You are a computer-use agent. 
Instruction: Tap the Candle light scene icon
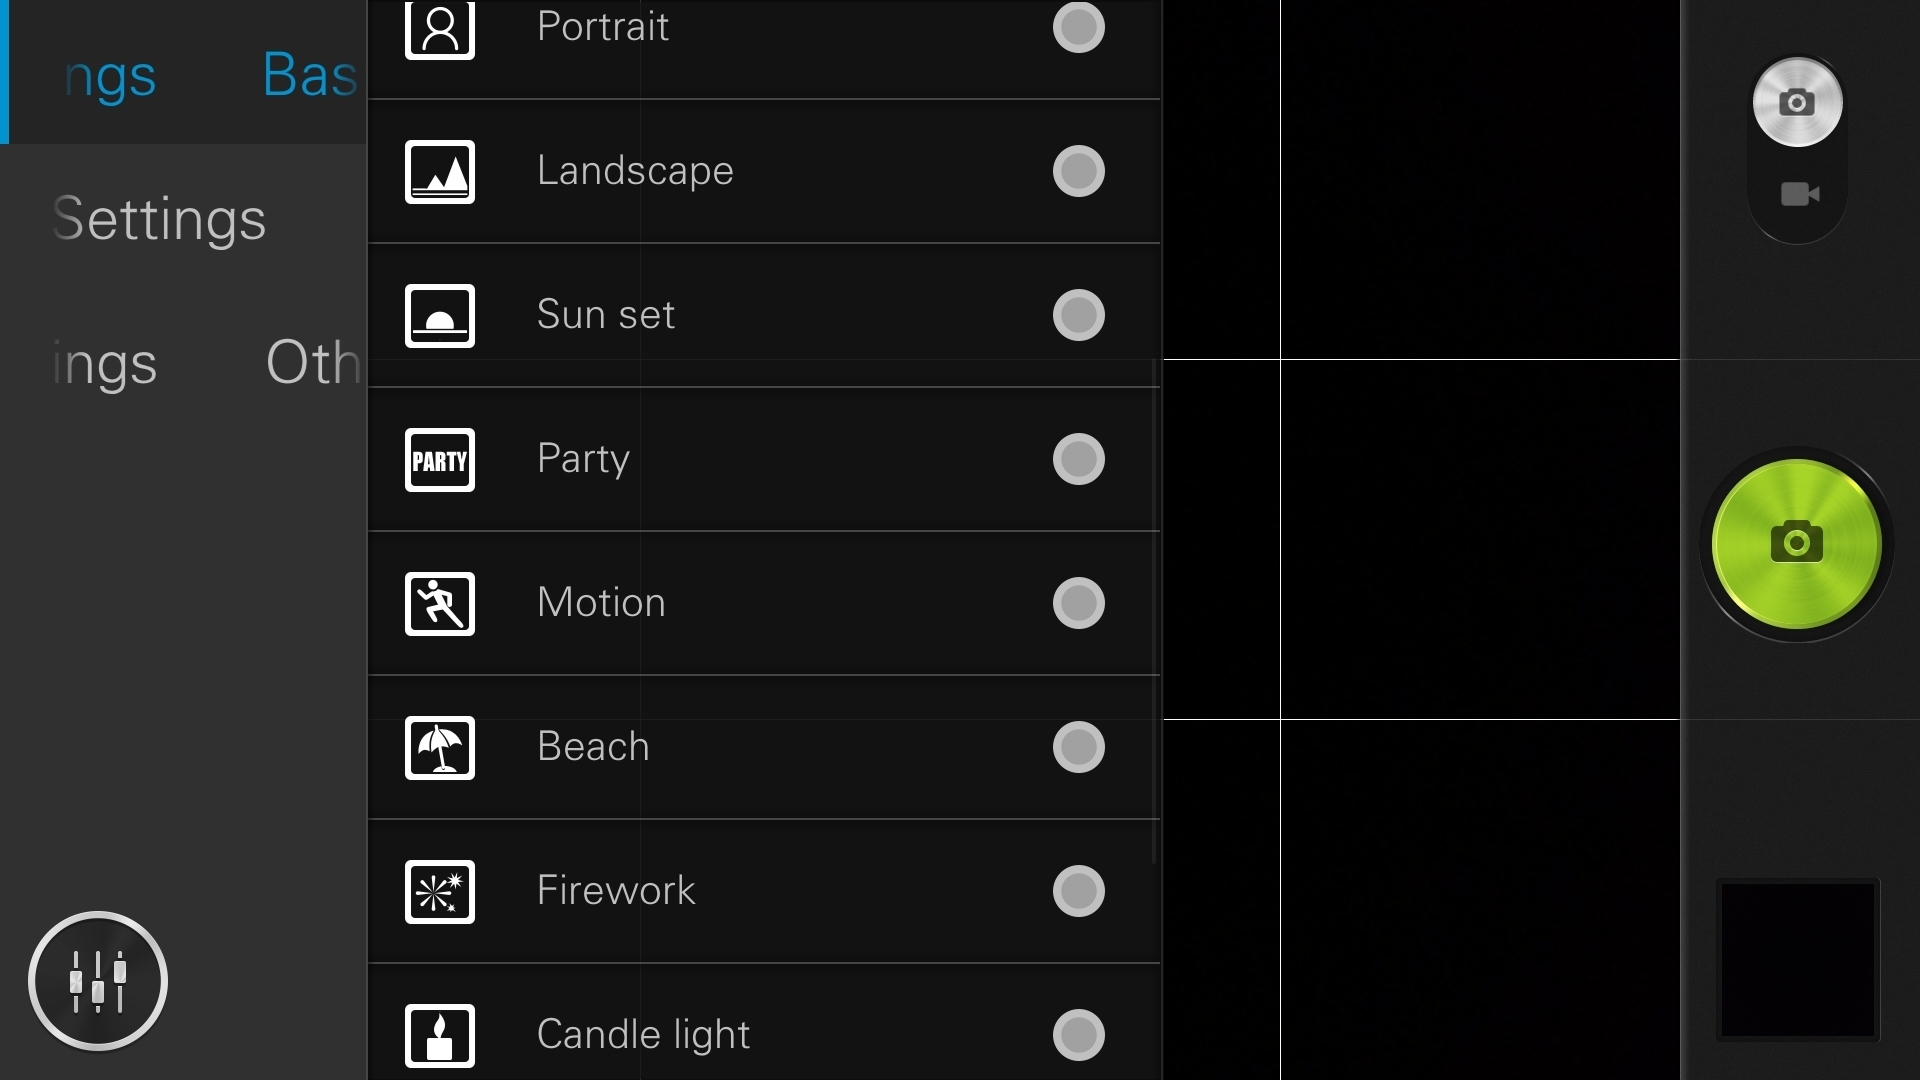(440, 1036)
